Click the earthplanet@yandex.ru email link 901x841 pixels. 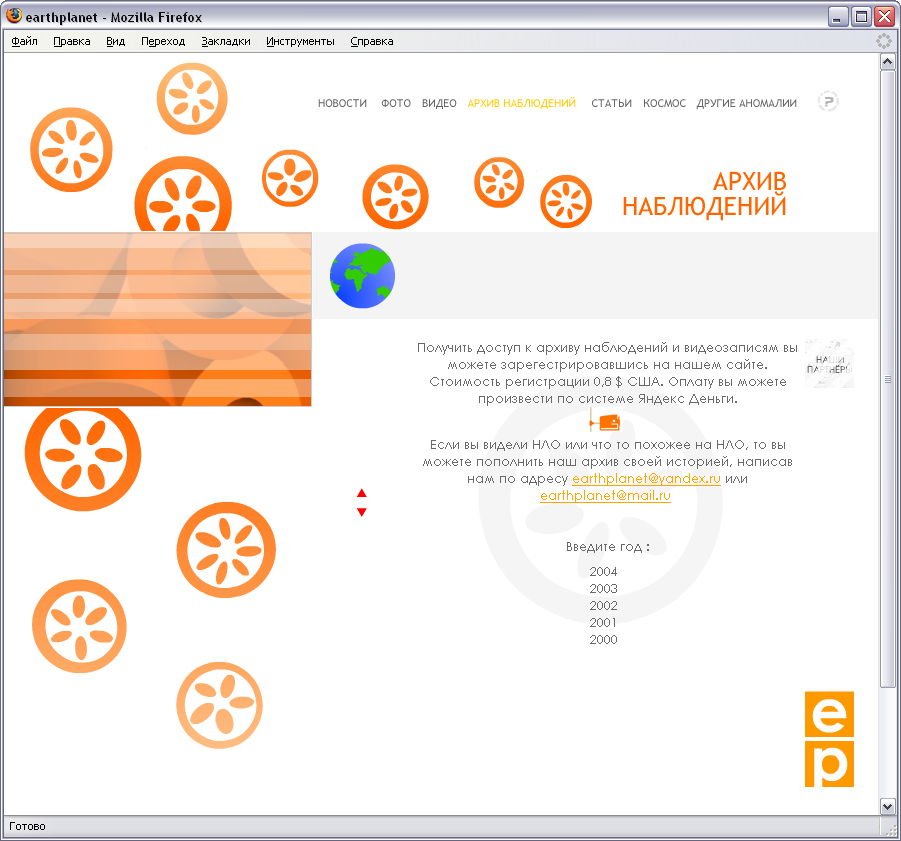pyautogui.click(x=646, y=479)
